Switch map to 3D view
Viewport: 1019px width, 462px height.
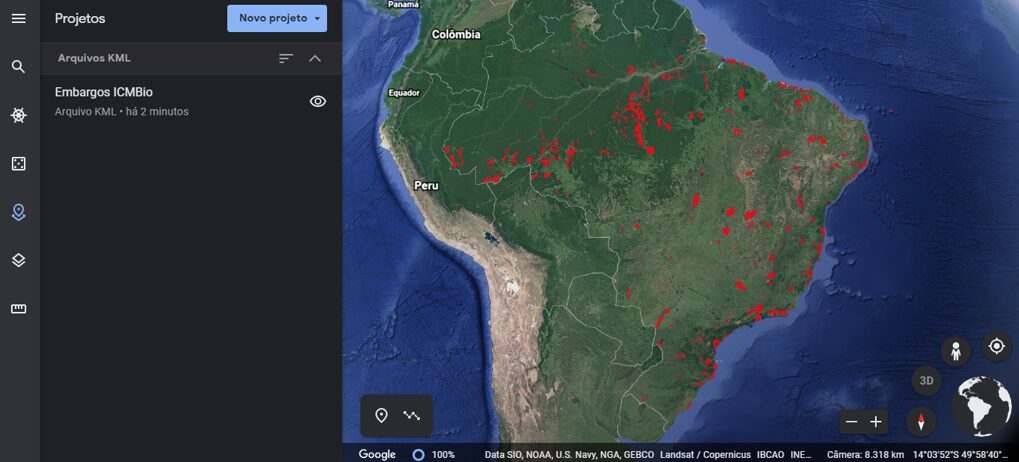(x=926, y=381)
